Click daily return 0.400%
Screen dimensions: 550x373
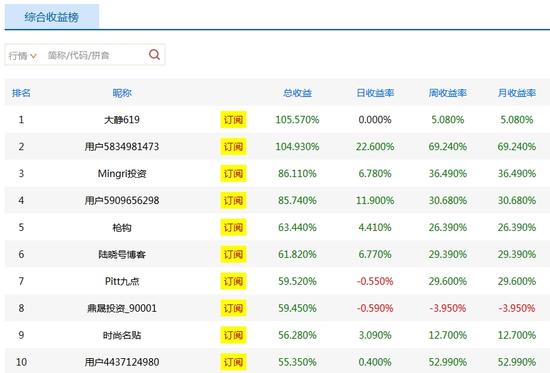(x=375, y=362)
